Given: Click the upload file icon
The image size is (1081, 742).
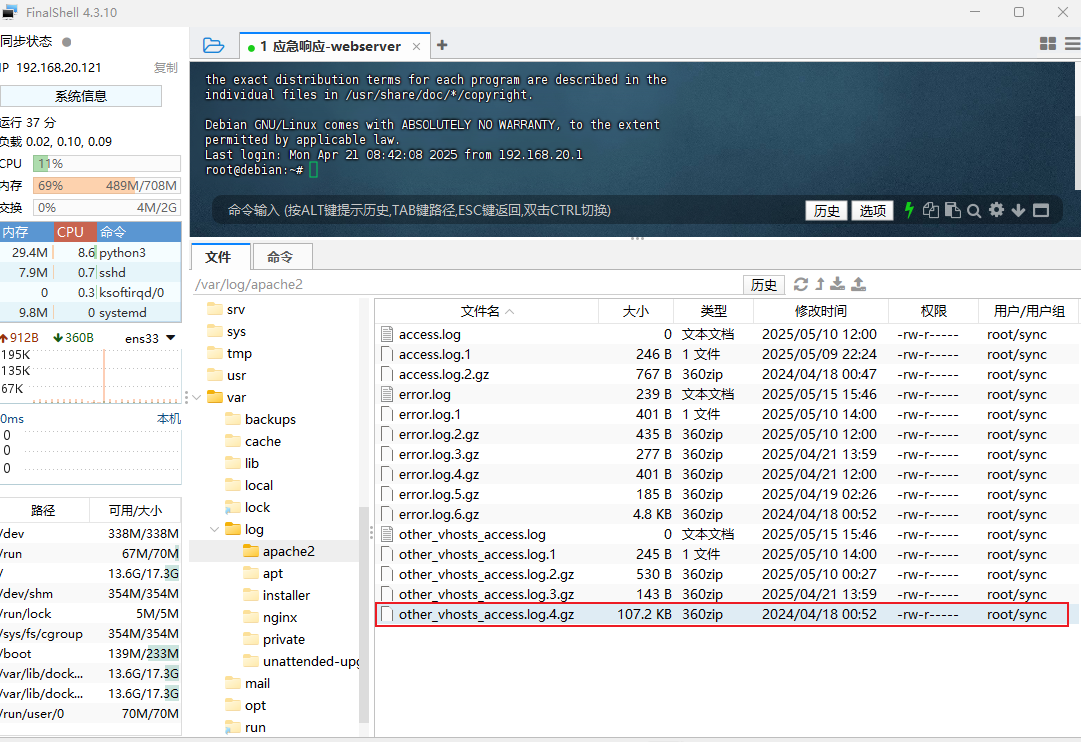Looking at the screenshot, I should (x=858, y=283).
